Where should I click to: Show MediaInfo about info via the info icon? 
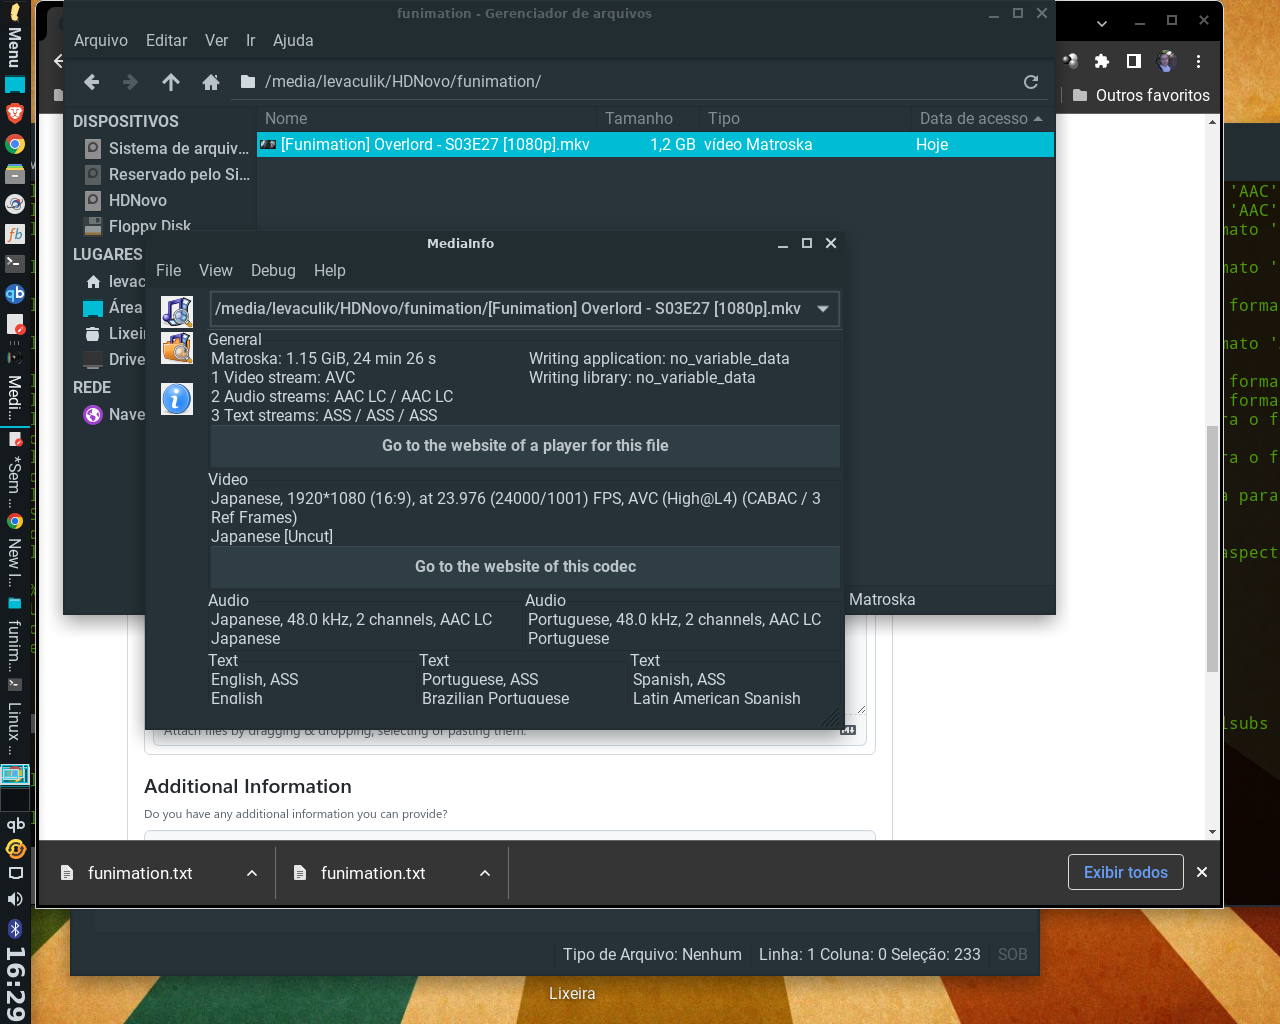point(177,398)
